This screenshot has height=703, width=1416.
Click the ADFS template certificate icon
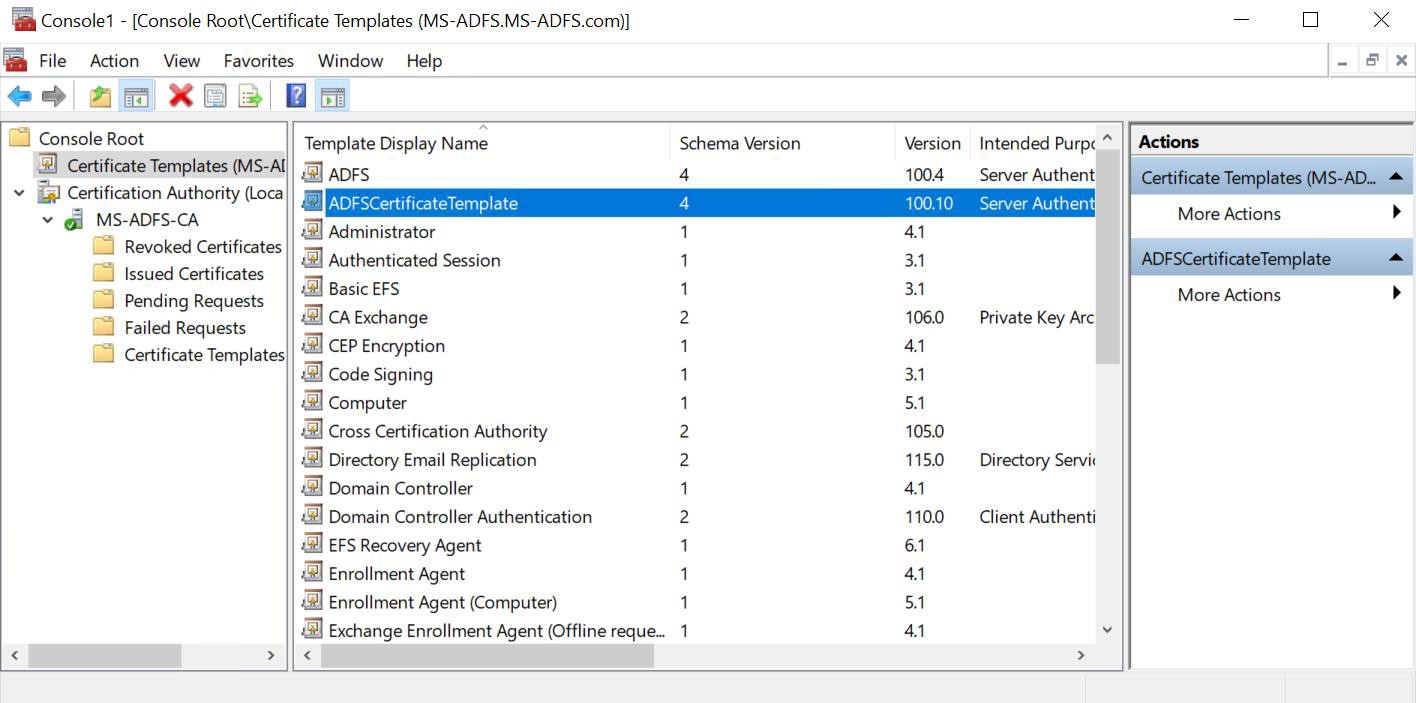click(313, 174)
